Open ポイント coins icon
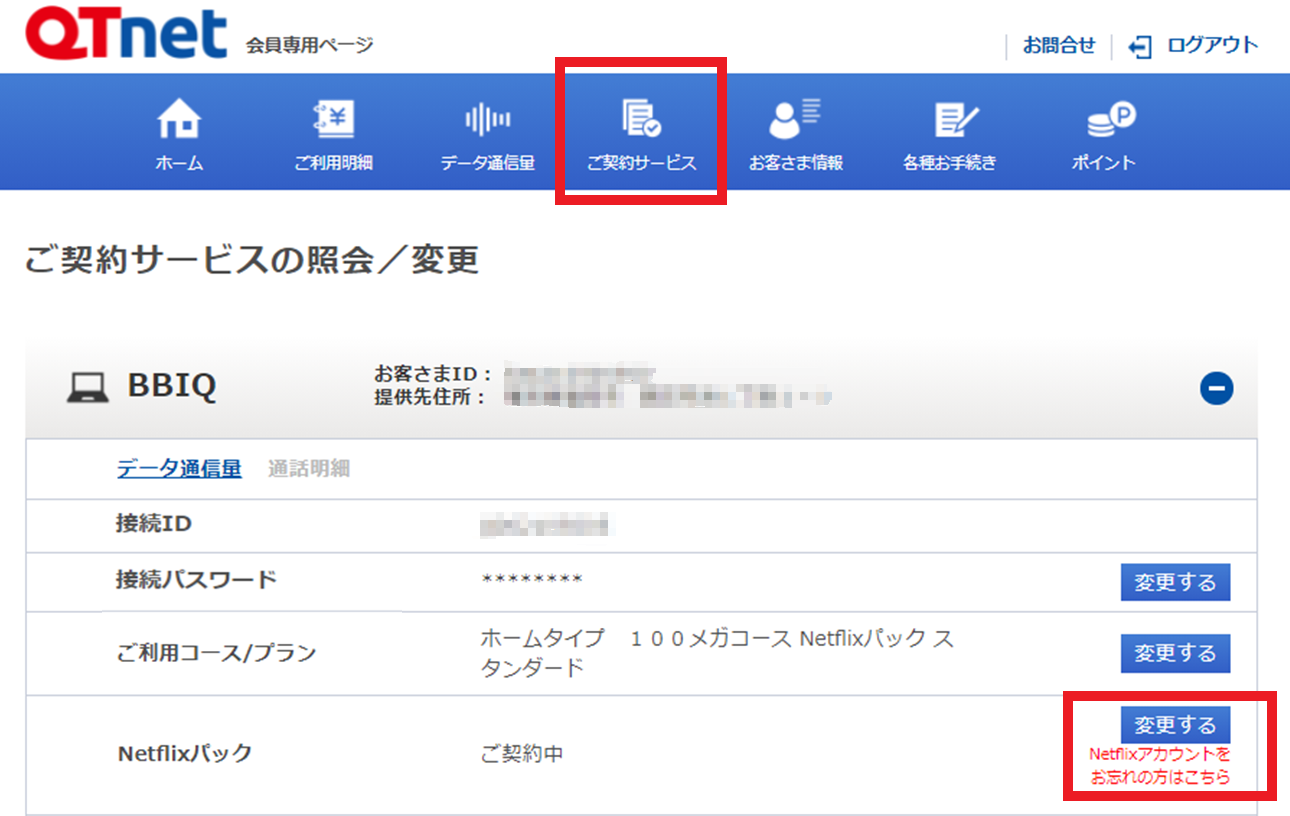 1111,120
